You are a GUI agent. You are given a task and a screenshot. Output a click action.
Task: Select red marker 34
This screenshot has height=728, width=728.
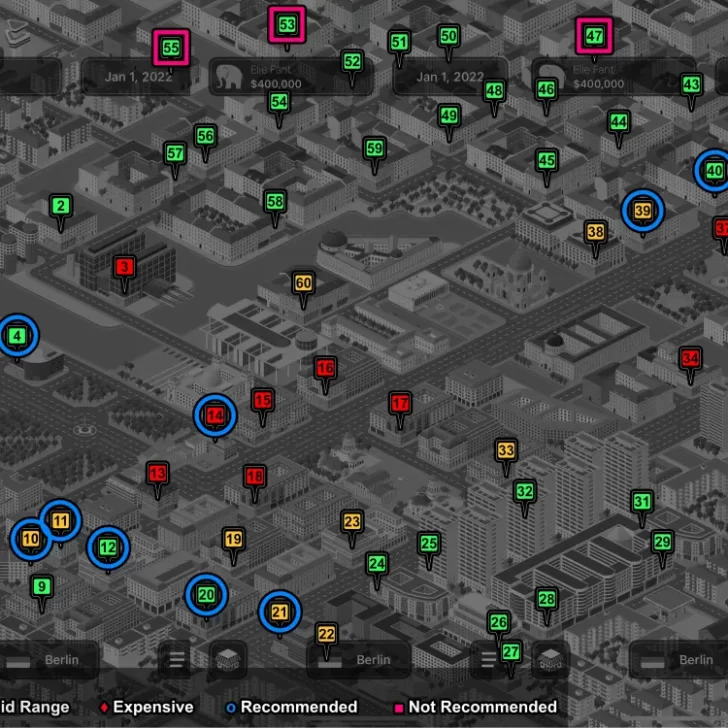click(x=690, y=358)
